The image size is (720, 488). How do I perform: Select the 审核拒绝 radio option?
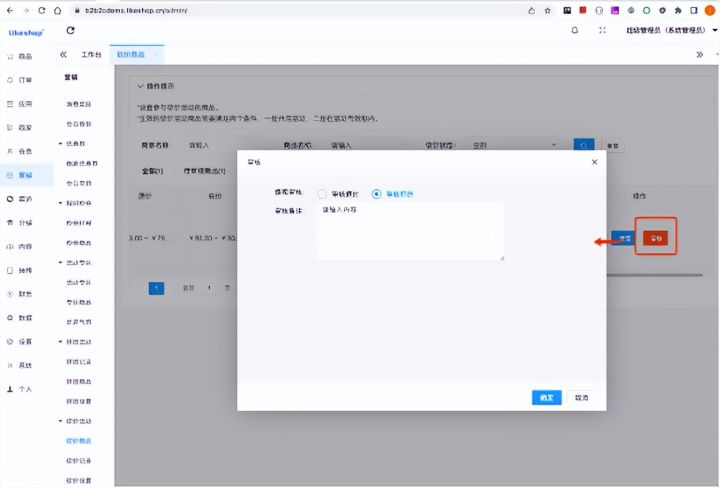pos(393,194)
